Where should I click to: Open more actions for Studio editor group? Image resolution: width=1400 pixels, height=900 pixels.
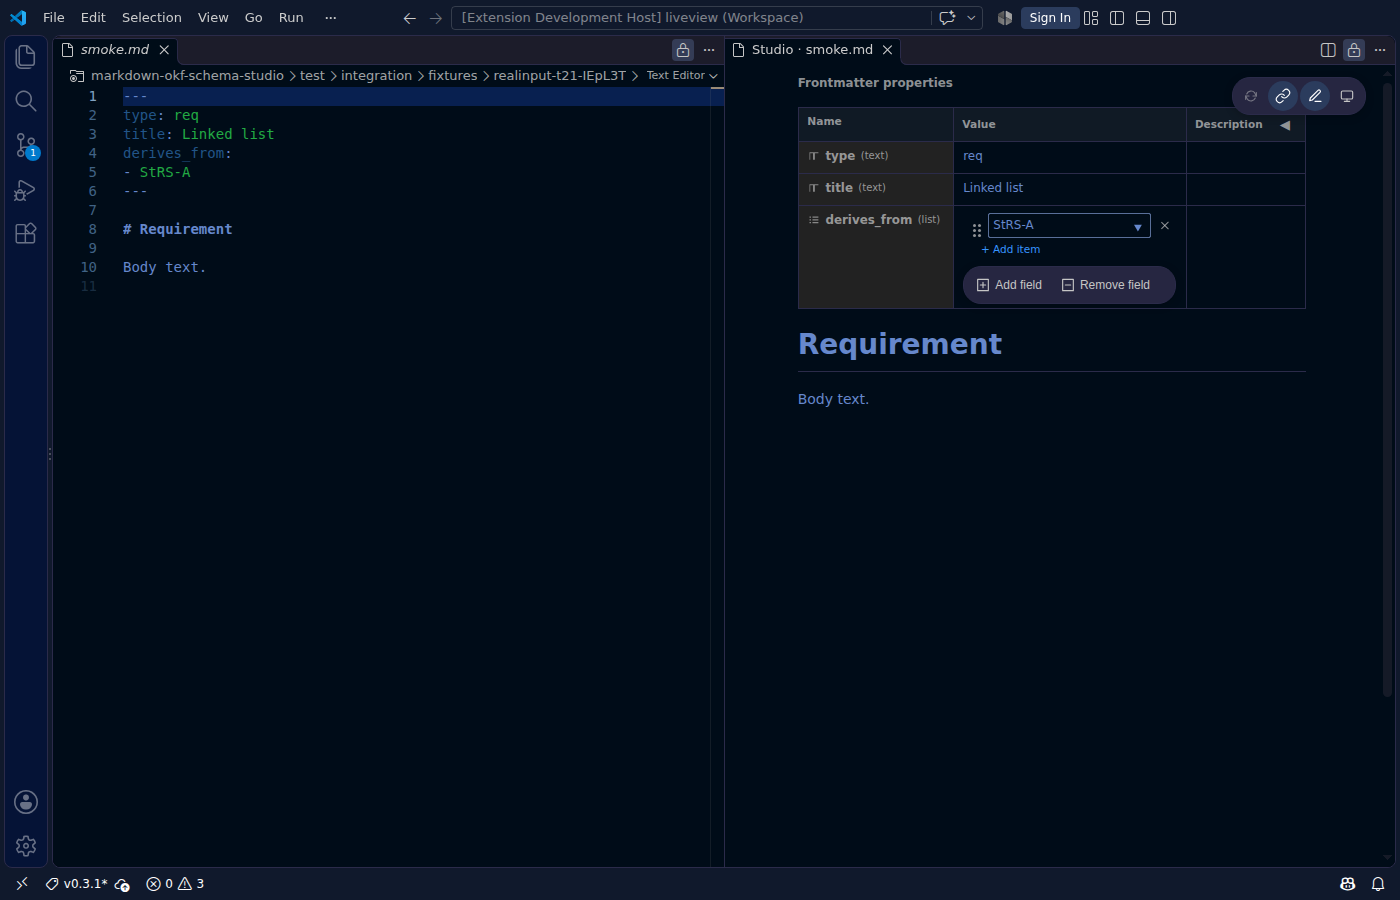[1380, 50]
